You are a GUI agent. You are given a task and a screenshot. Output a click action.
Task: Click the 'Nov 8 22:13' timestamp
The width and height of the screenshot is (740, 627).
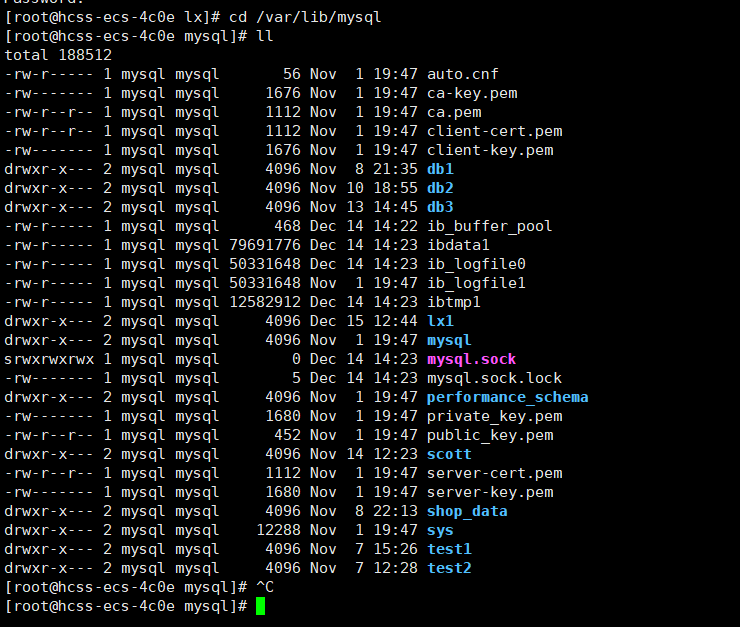[x=363, y=511]
